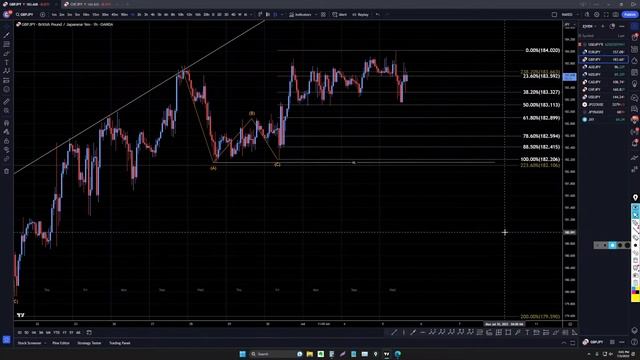Switch to the CHFJPY browser tab

point(89,4)
